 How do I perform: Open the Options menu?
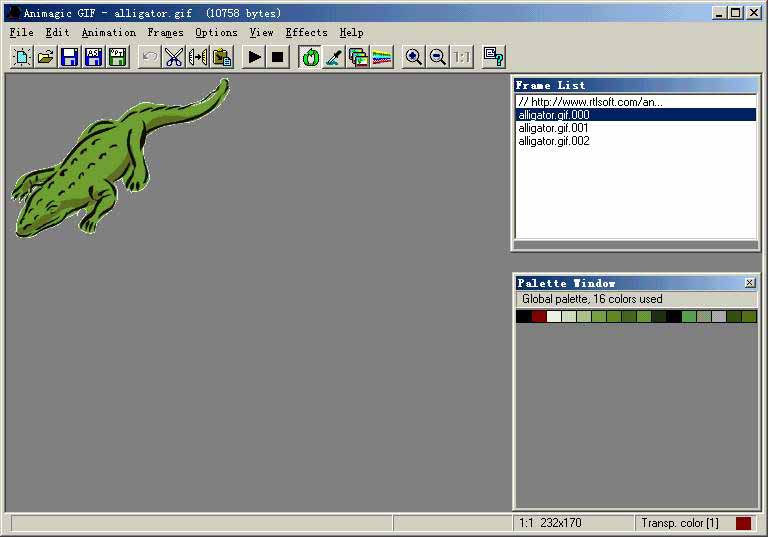[216, 32]
